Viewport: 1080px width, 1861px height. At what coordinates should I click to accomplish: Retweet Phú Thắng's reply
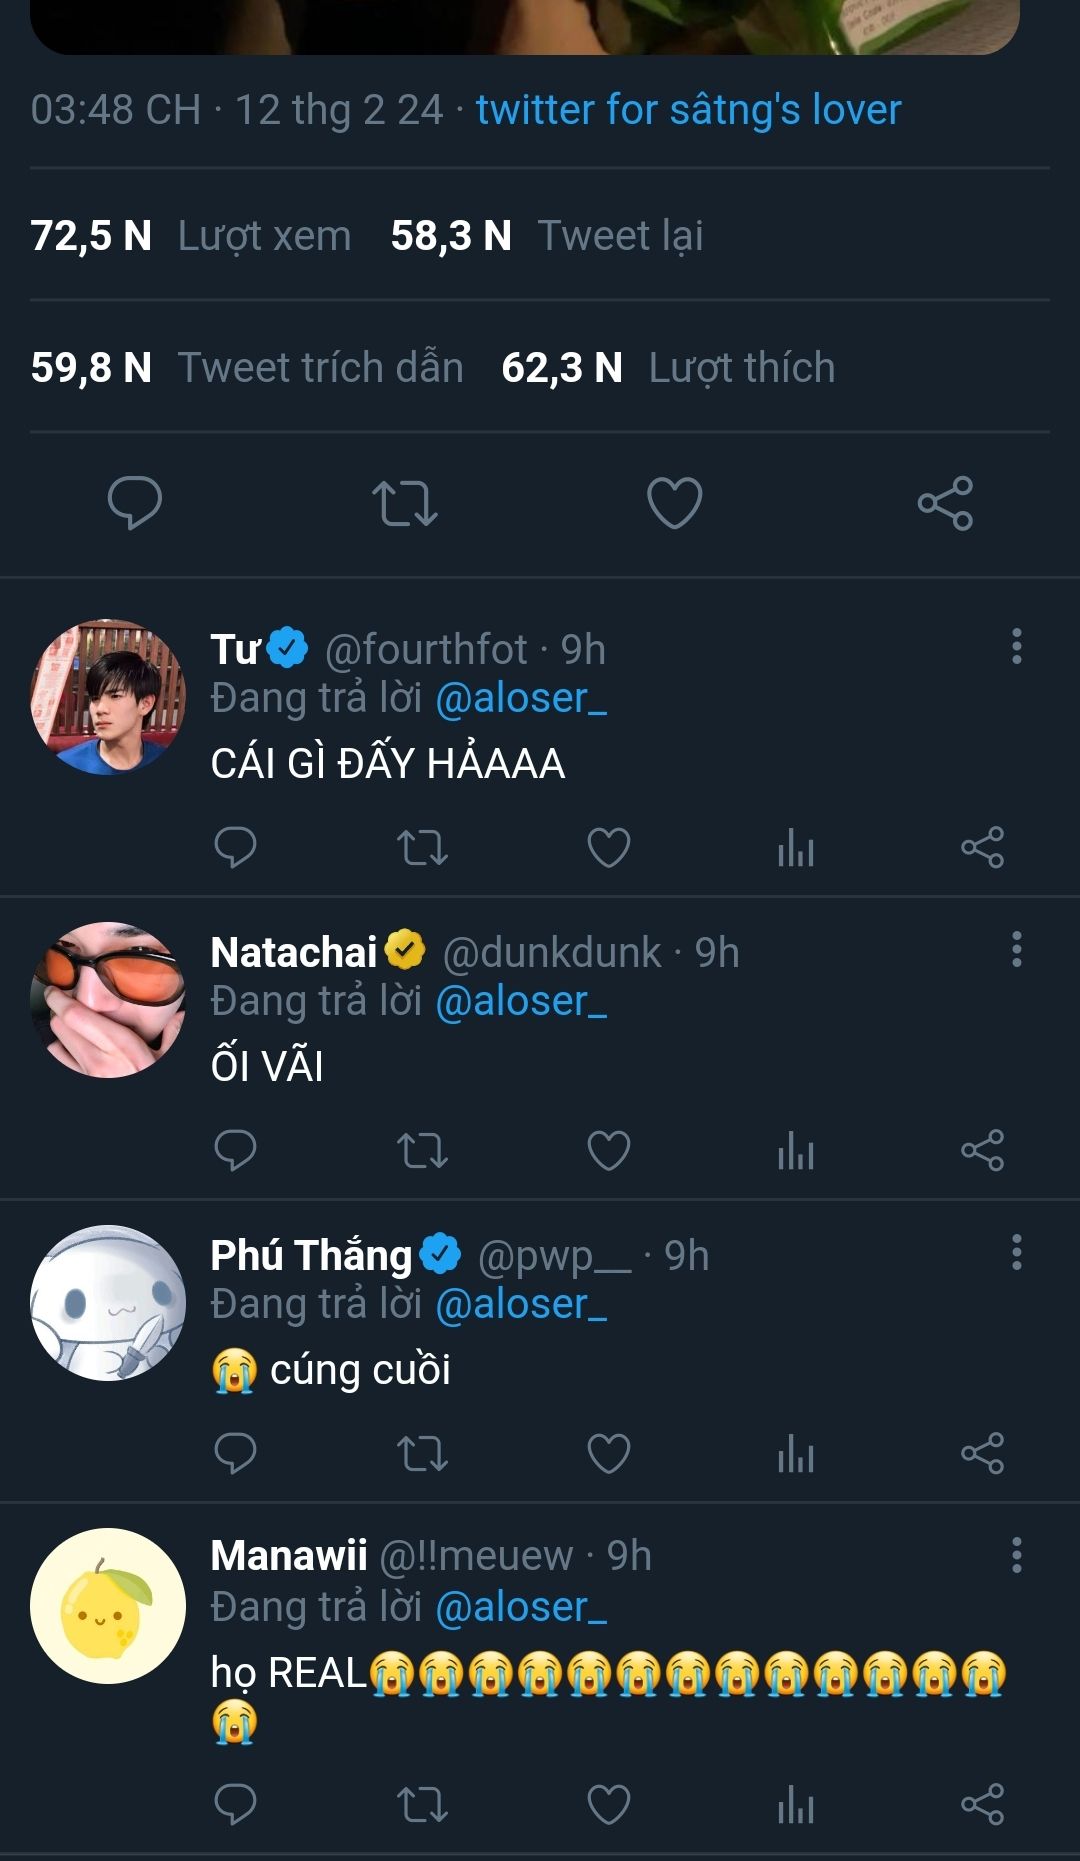422,1454
